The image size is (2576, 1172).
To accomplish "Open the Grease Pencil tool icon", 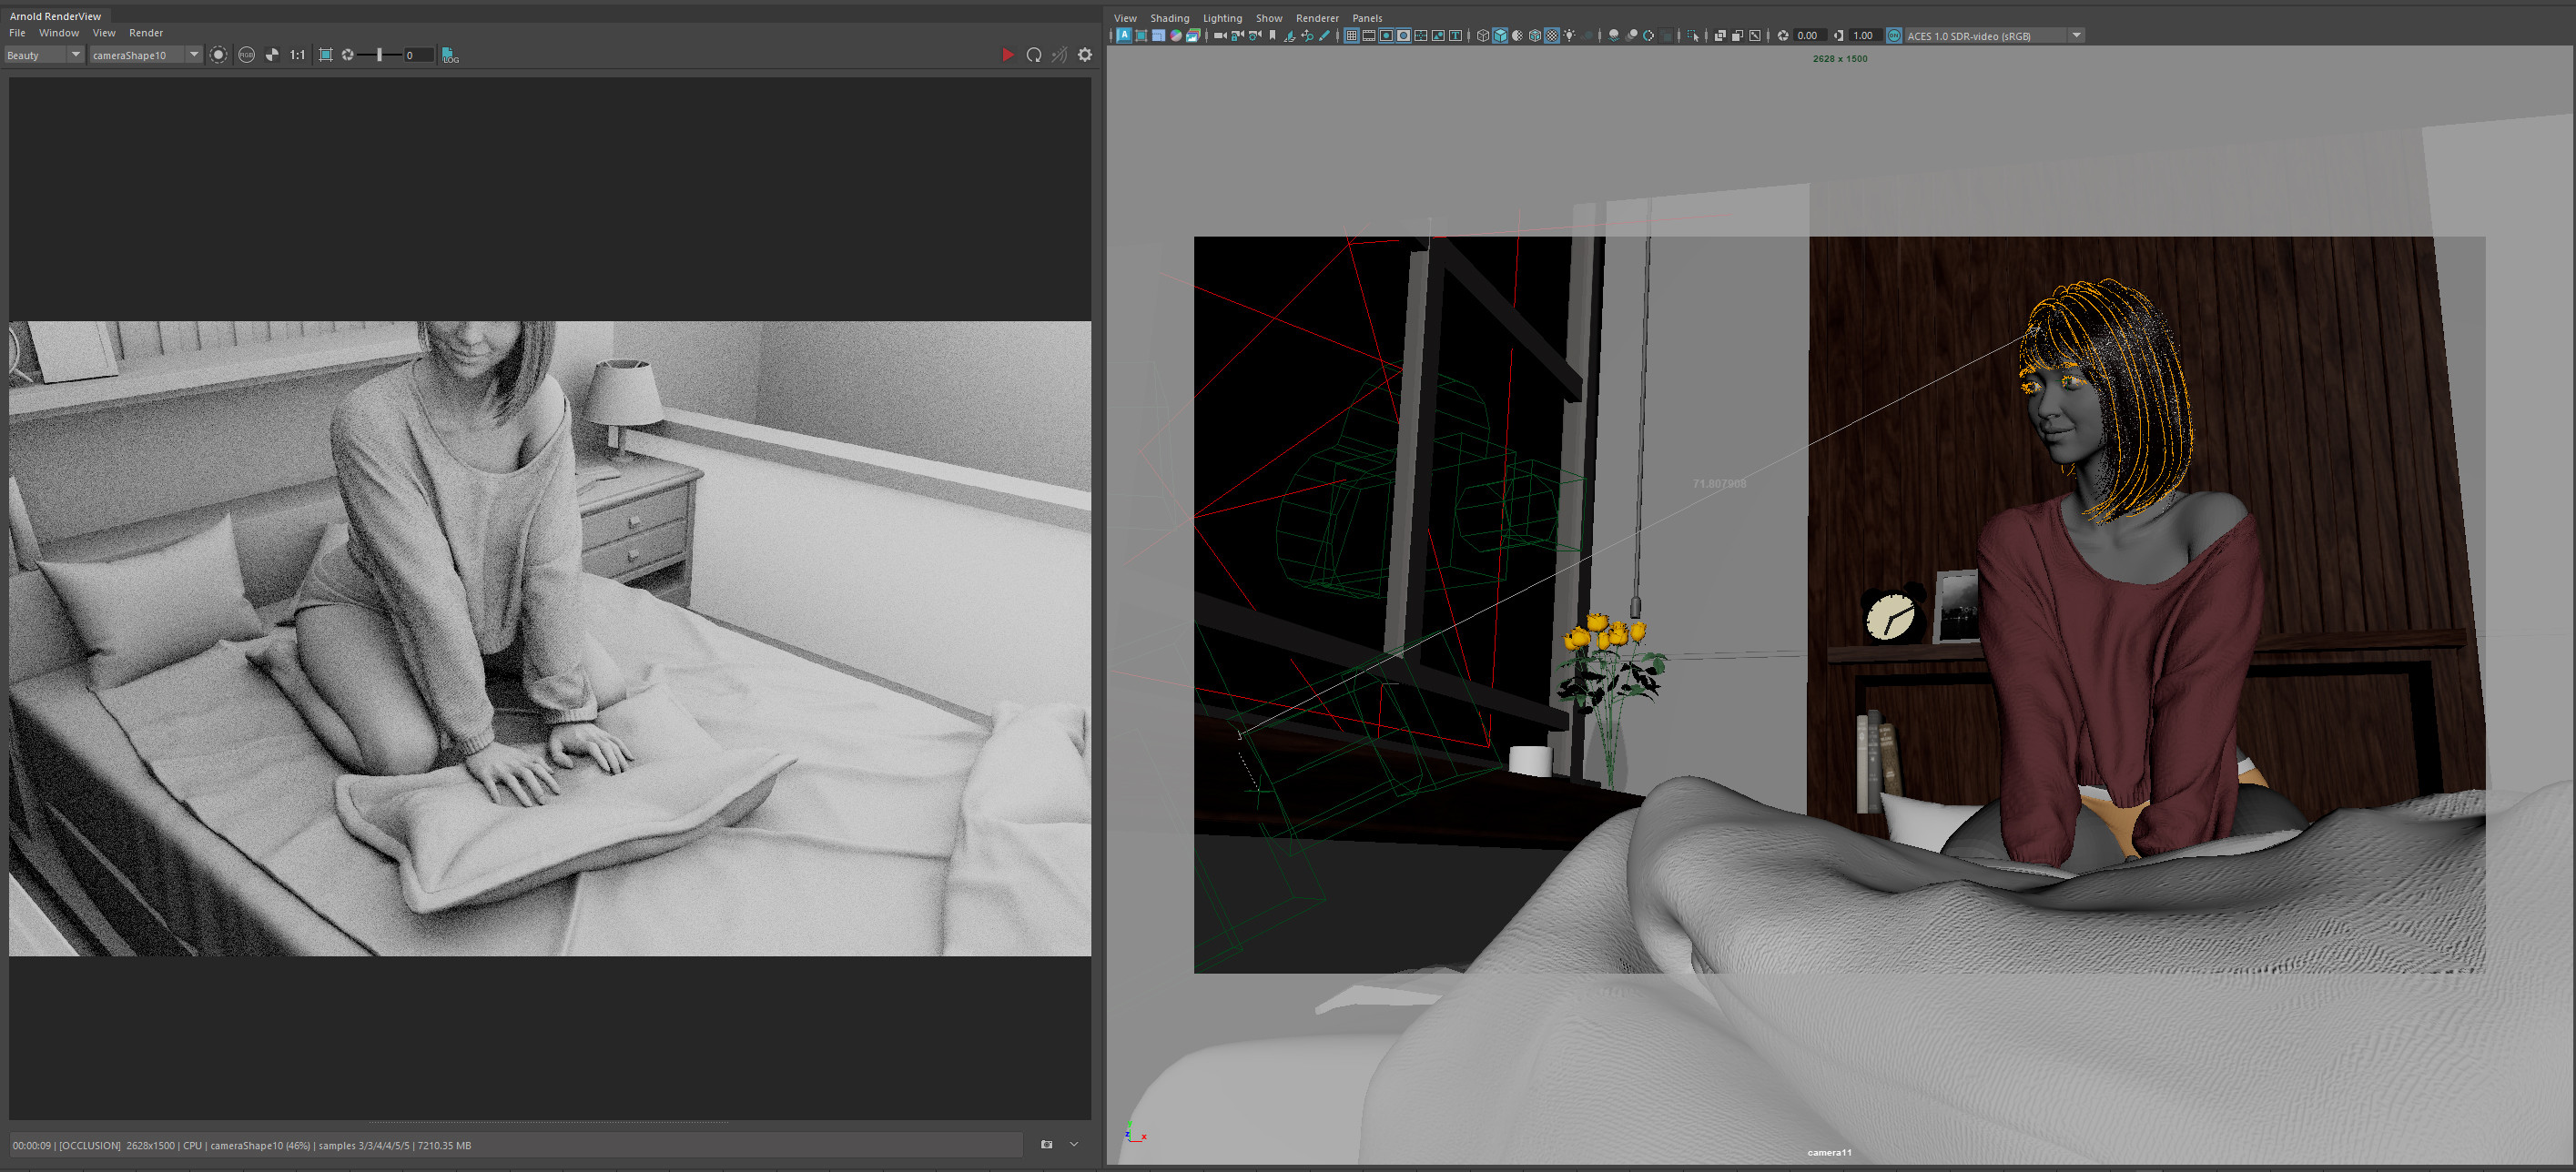I will click(1324, 36).
